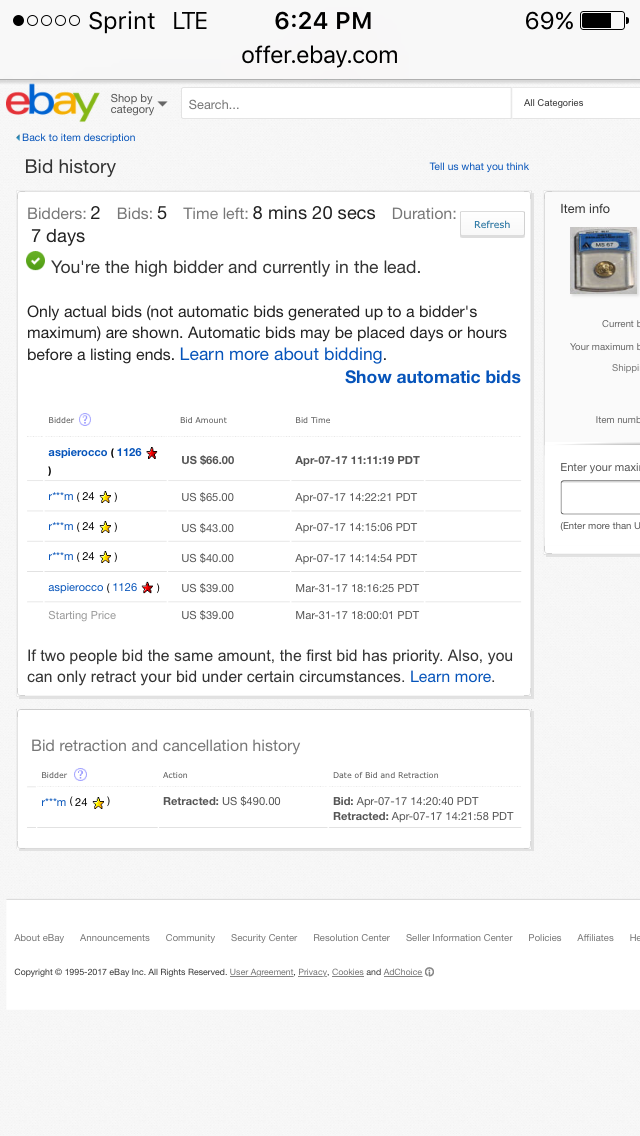This screenshot has height=1136, width=640.
Task: Click the yellow star beside the US $65.00 bidder
Action: coord(106,497)
